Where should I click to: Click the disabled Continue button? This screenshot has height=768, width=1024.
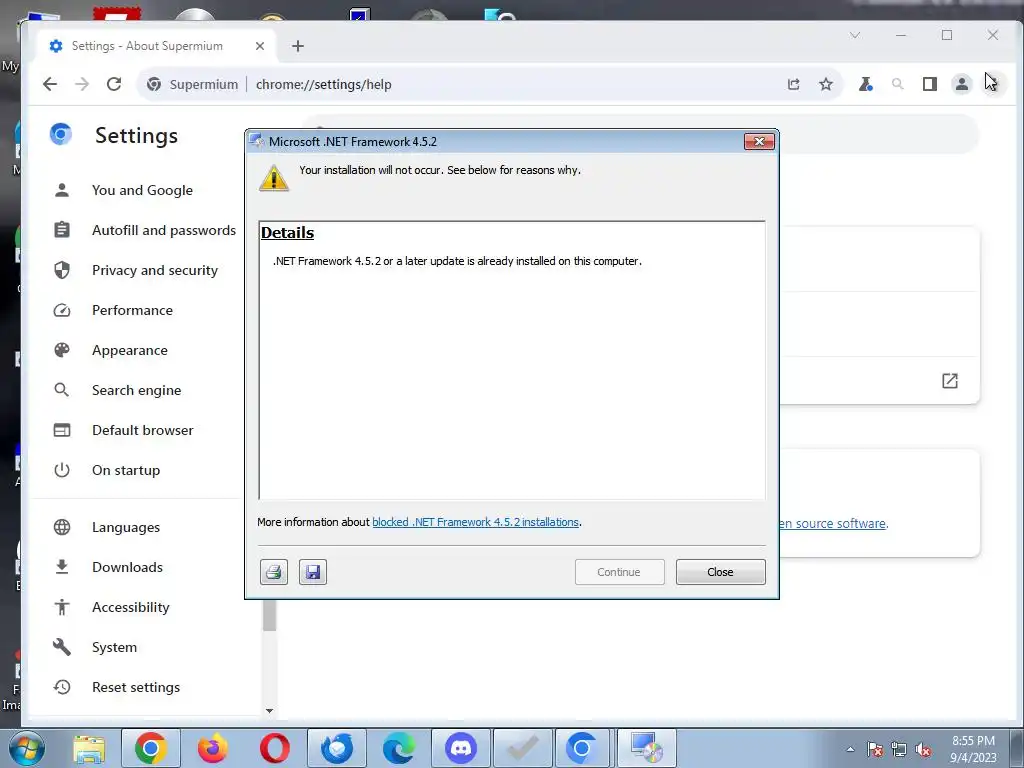point(619,572)
